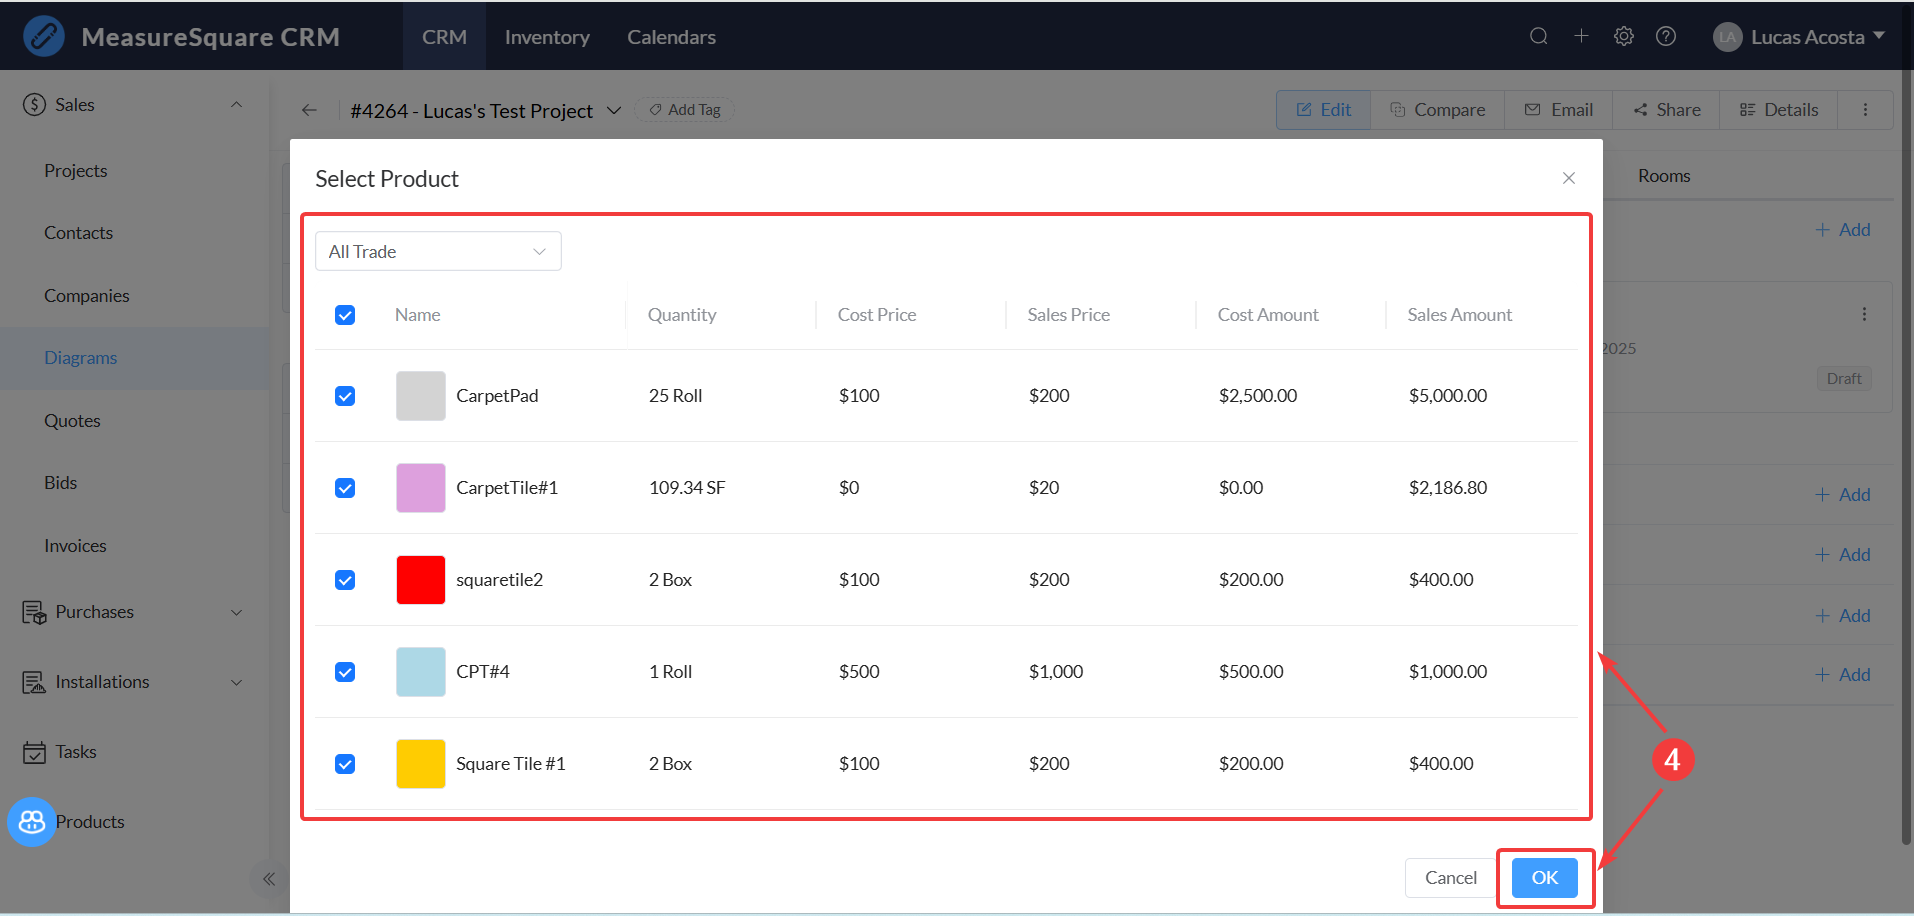Collapse the sidebar with double chevron
1914x916 pixels.
[x=268, y=879]
